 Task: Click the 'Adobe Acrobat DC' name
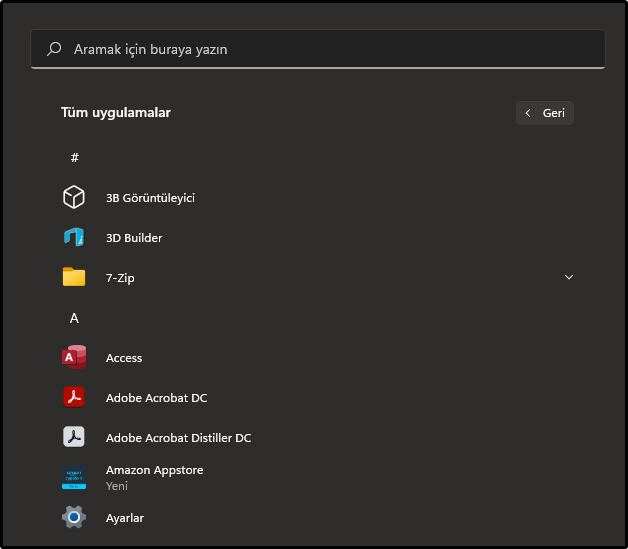[x=157, y=398]
